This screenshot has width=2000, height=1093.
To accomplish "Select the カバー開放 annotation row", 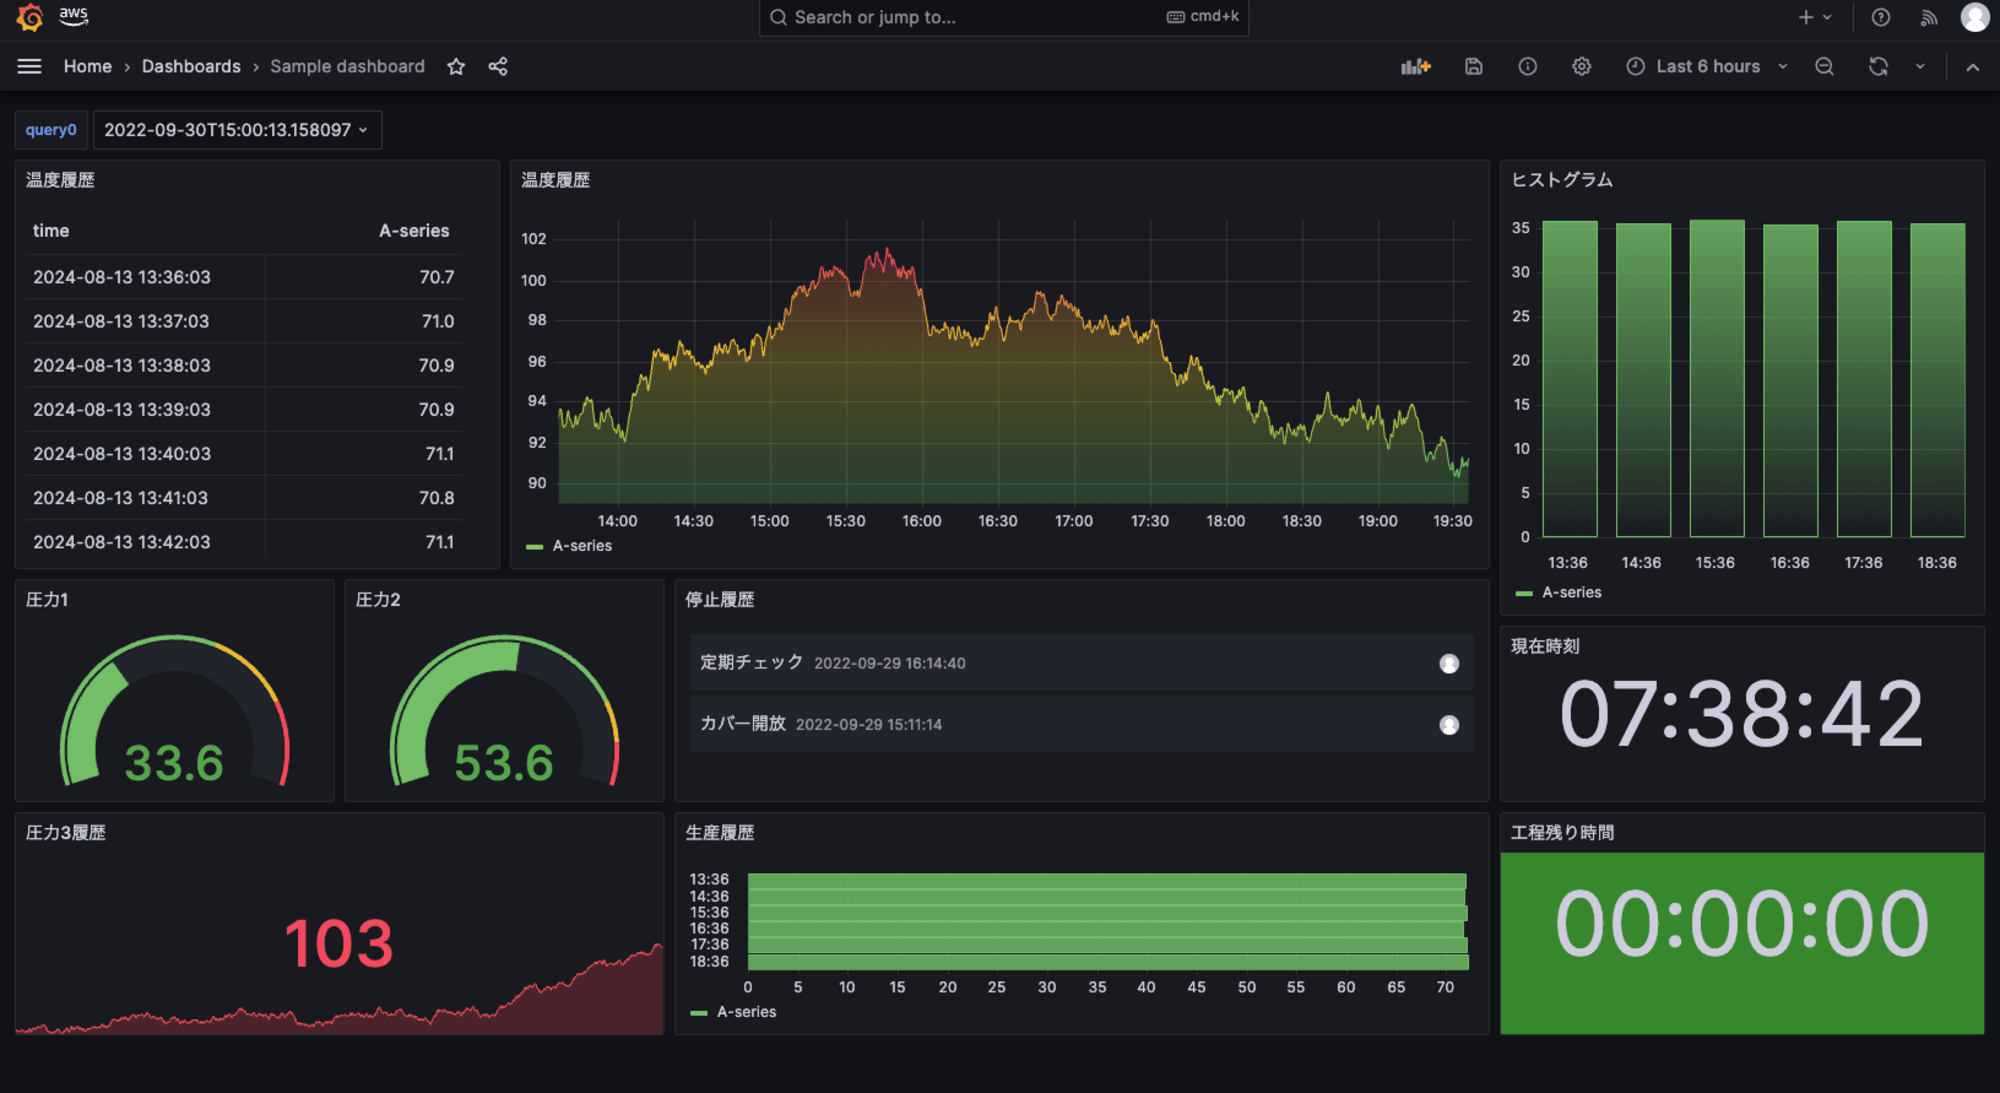I will (1081, 724).
